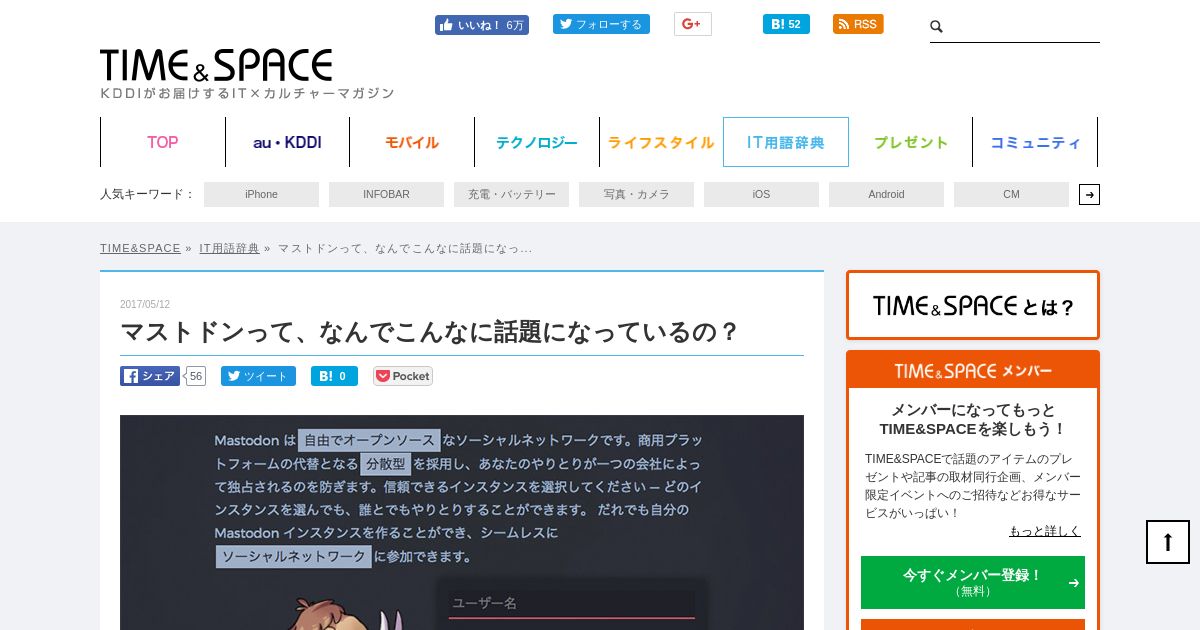Select the CM keyword tag
This screenshot has width=1200, height=630.
click(1011, 194)
